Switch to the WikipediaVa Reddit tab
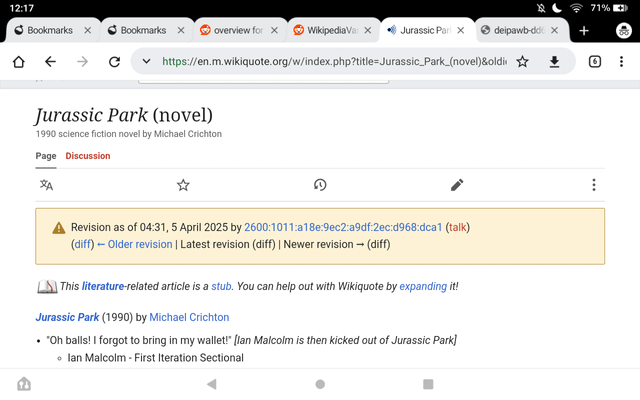Screen dimensions: 640x400 pos(326,30)
